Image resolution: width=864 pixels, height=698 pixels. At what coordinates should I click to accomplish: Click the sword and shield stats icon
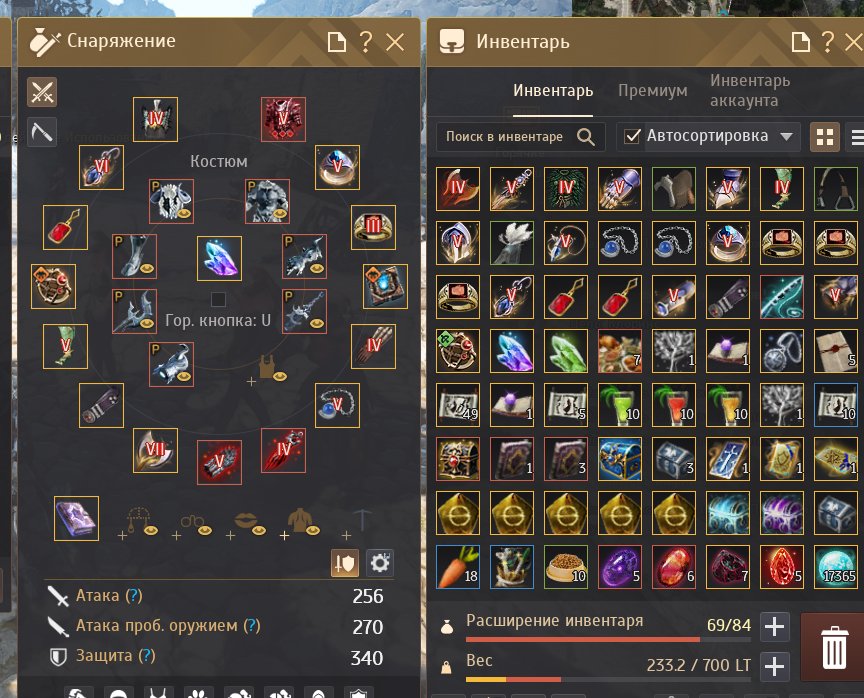[x=345, y=563]
